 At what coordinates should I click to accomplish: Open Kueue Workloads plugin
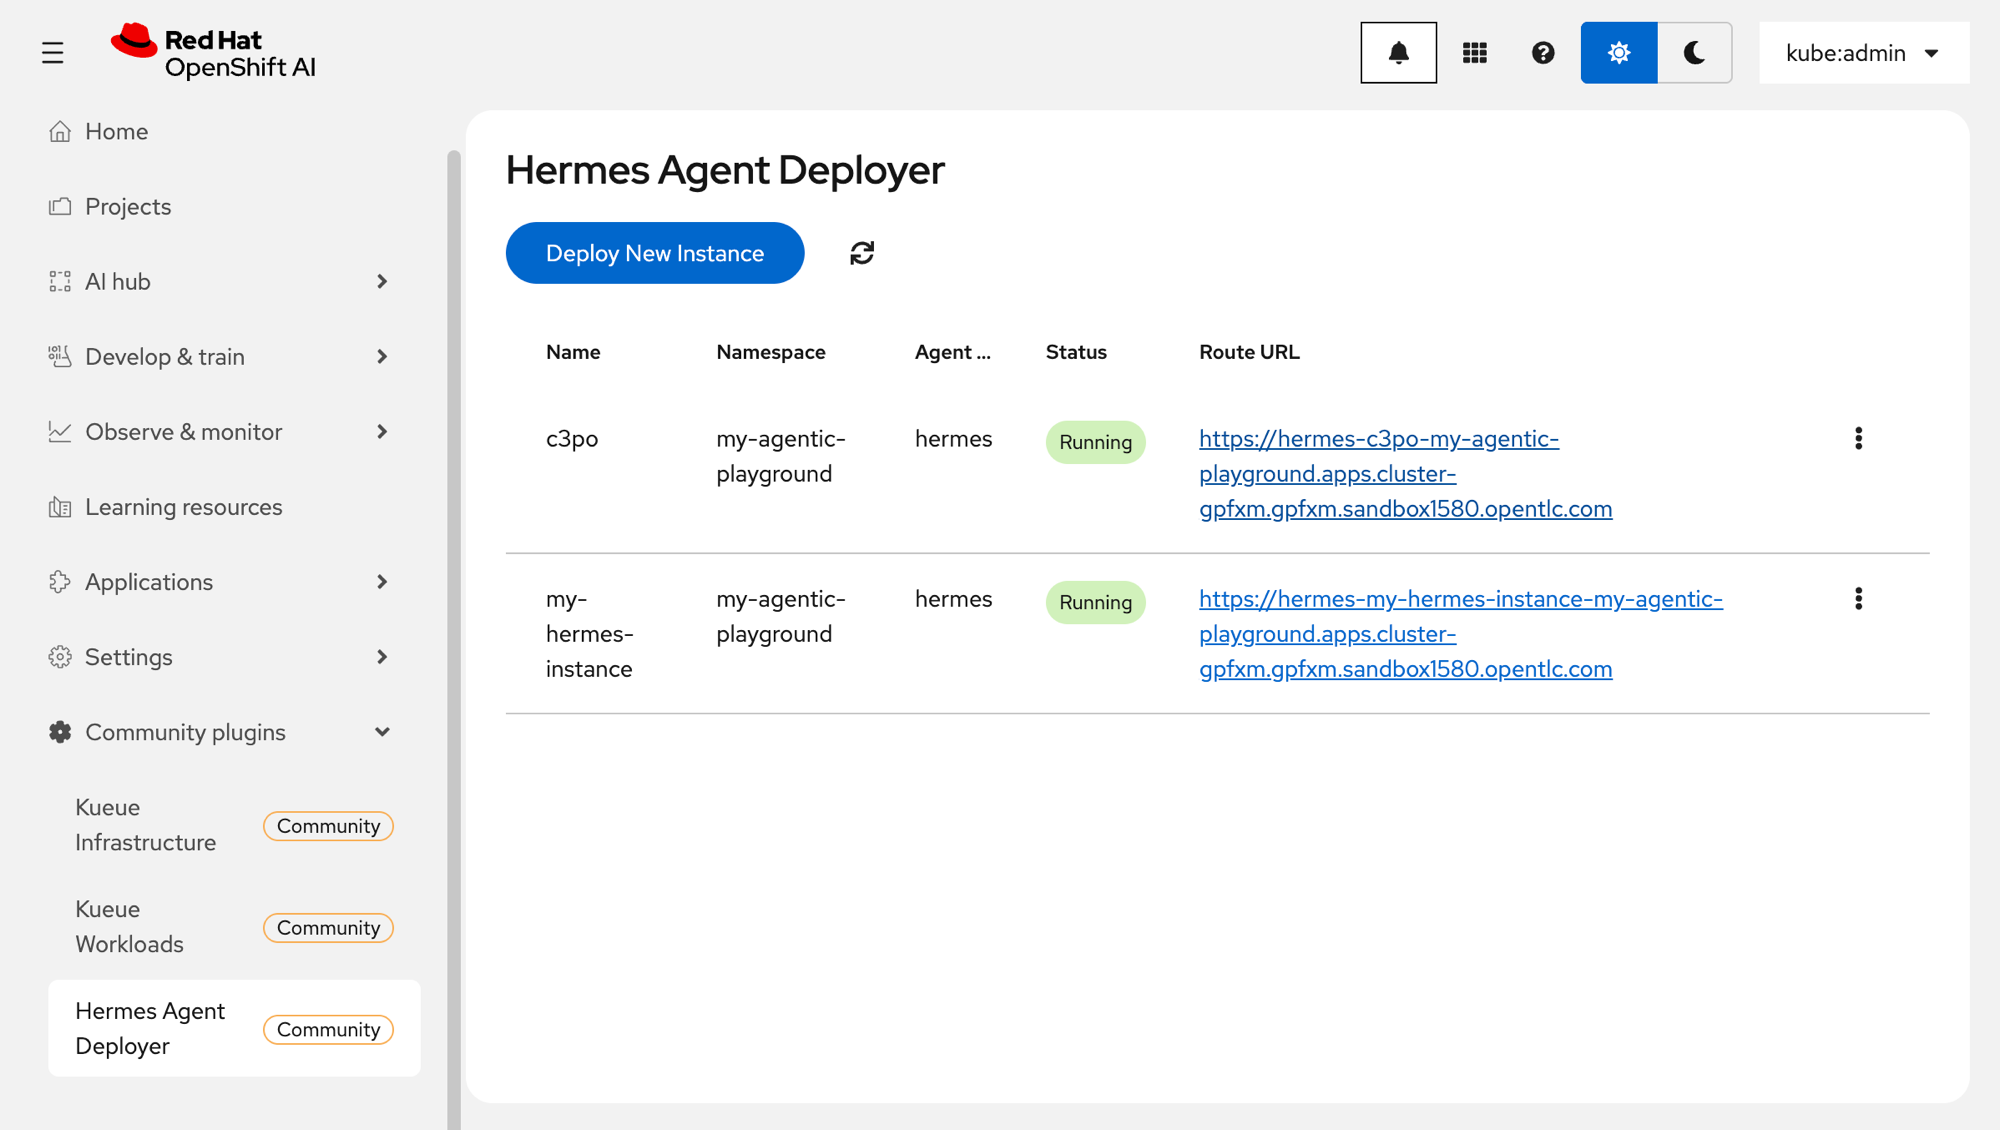(234, 927)
